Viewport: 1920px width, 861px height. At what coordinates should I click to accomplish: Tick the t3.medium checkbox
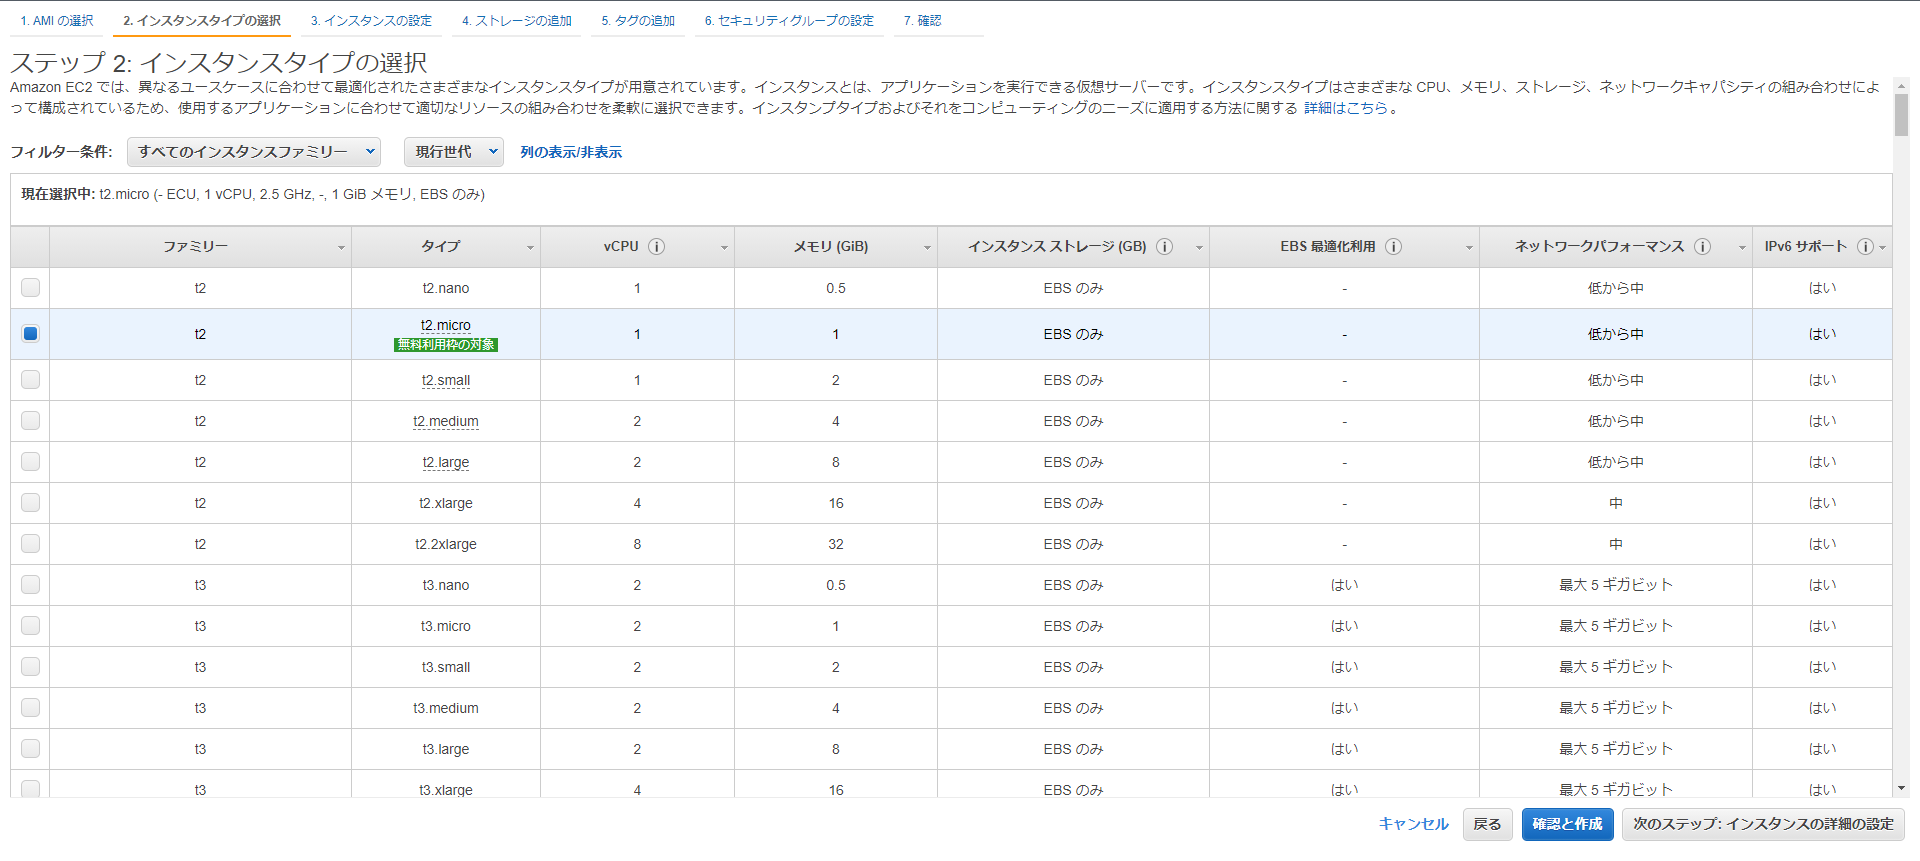(x=31, y=708)
